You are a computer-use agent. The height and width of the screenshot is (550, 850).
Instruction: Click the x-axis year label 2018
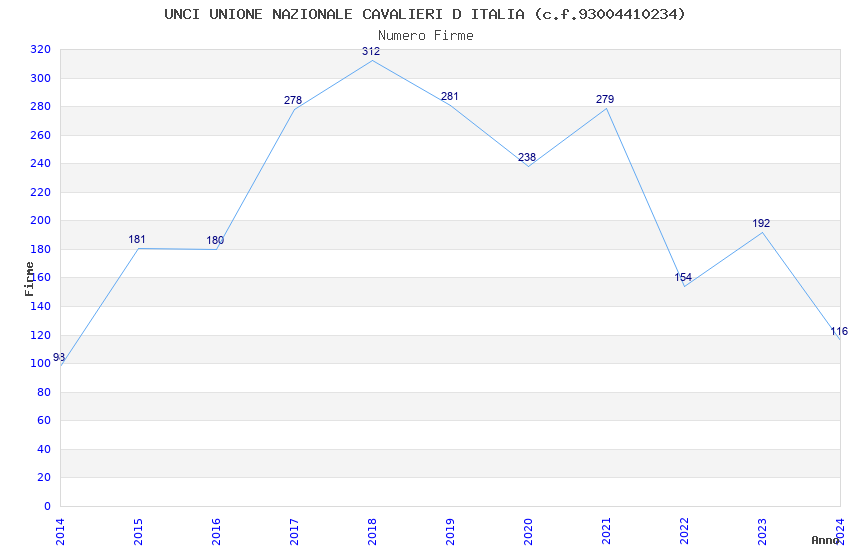[x=372, y=532]
